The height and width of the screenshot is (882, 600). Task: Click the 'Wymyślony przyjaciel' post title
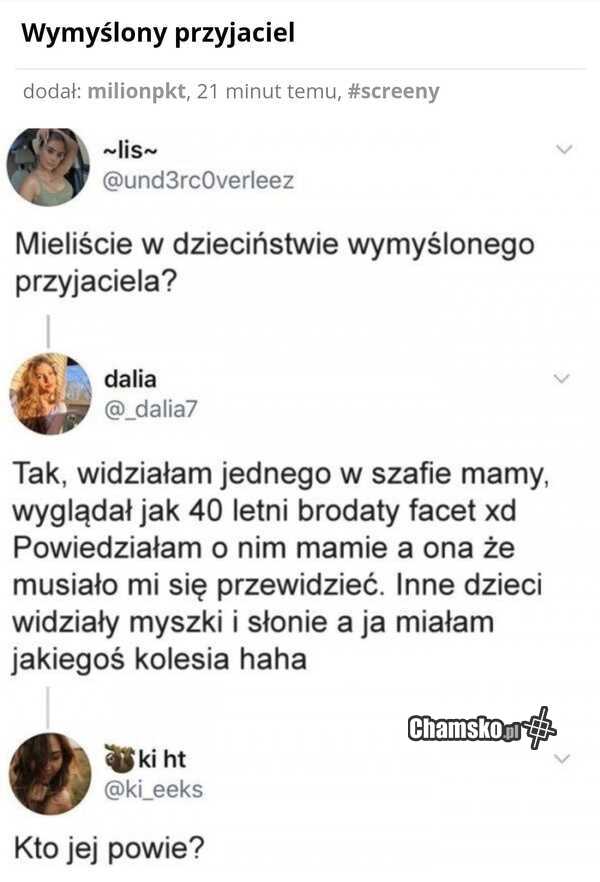click(x=158, y=33)
